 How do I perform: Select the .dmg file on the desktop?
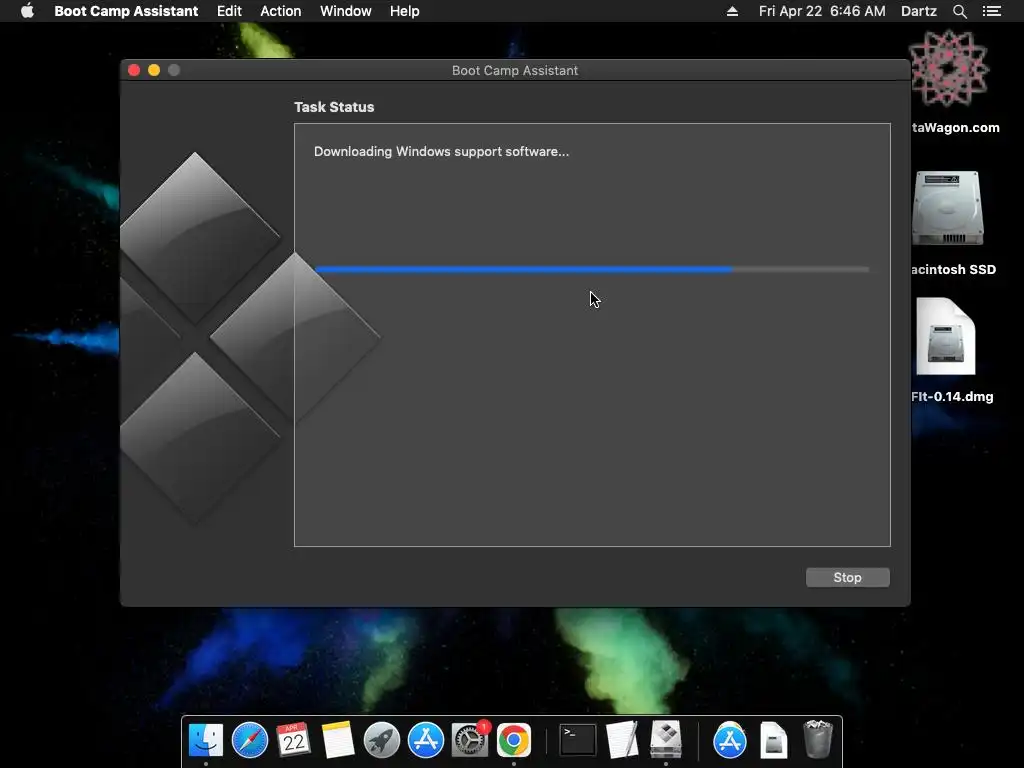(x=946, y=336)
